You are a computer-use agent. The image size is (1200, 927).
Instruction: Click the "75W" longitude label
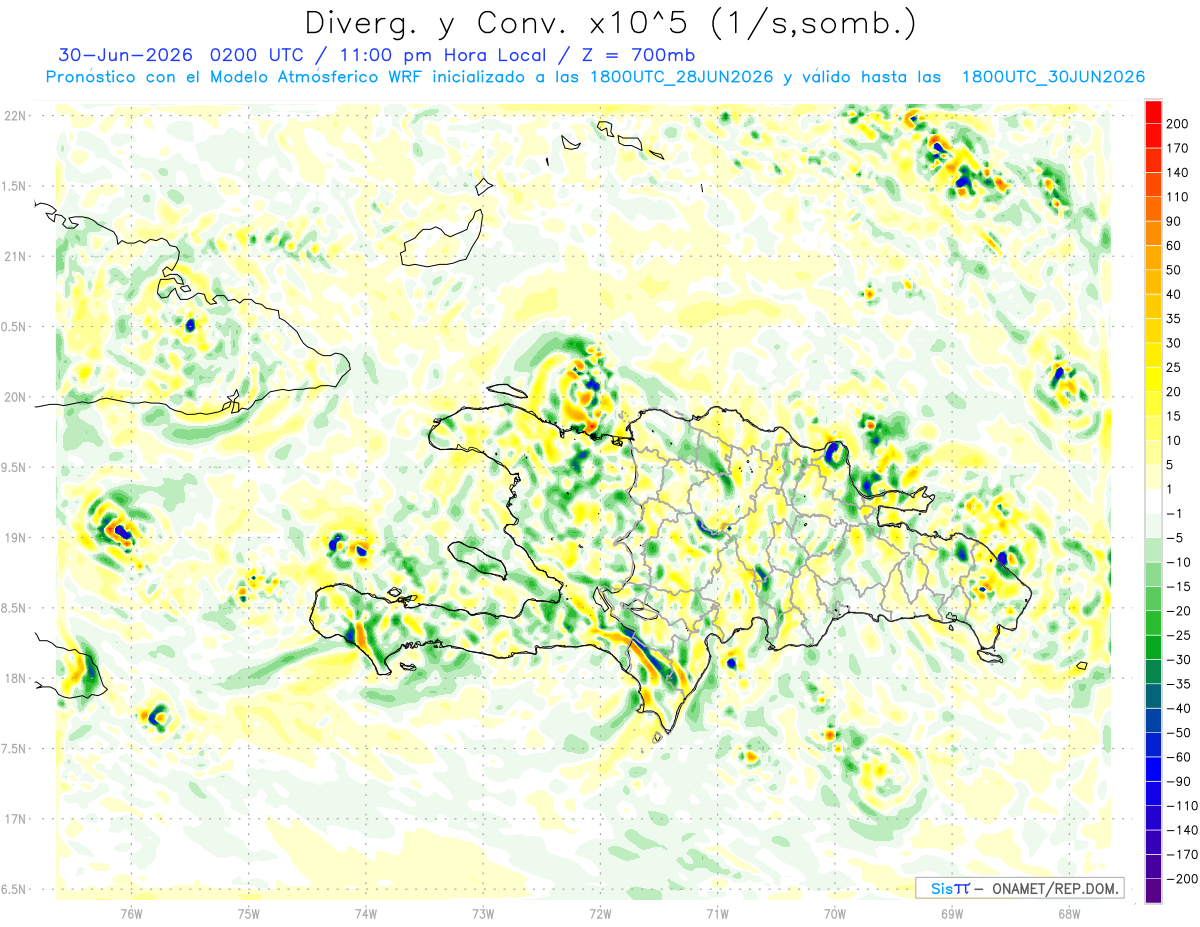coord(249,913)
